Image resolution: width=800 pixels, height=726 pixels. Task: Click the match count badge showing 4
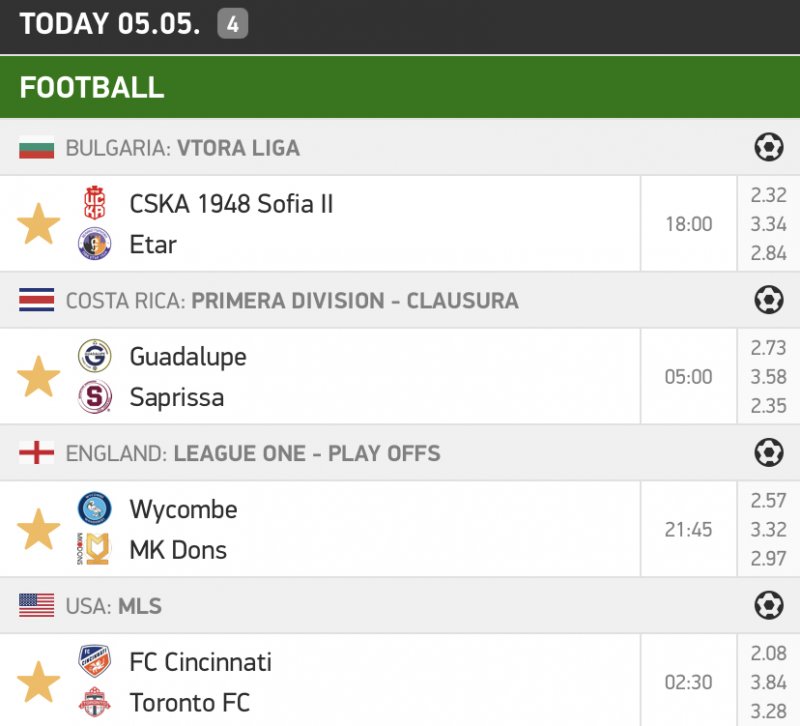click(232, 25)
